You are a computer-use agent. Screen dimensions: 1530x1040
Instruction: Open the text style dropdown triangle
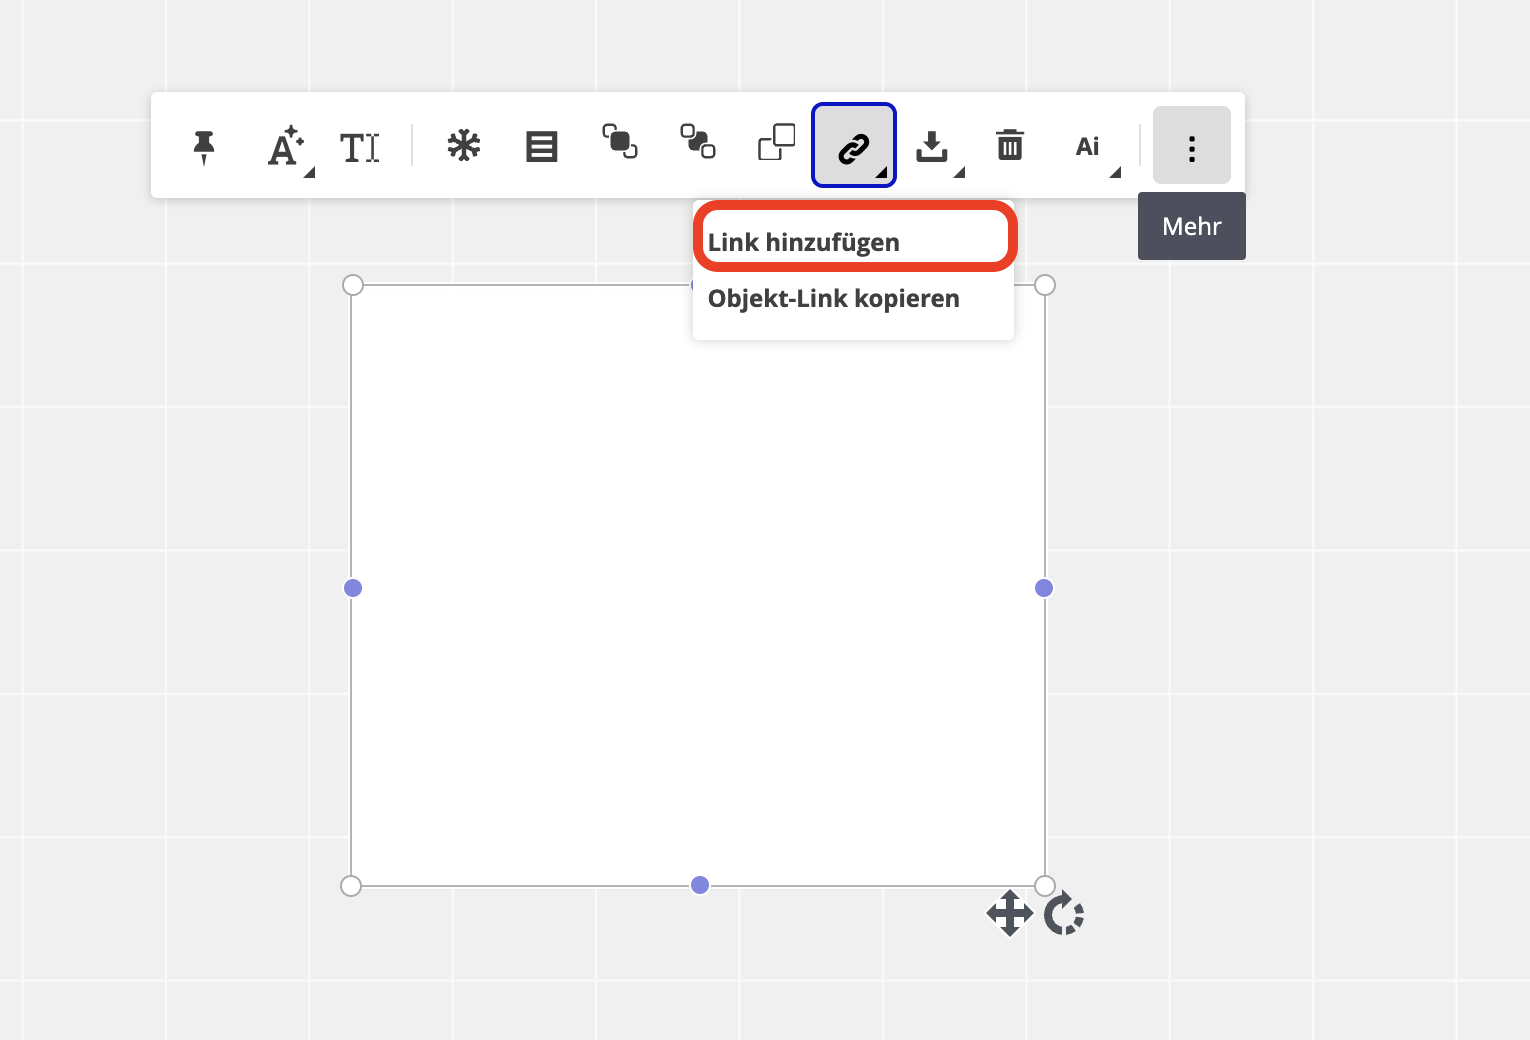[309, 174]
